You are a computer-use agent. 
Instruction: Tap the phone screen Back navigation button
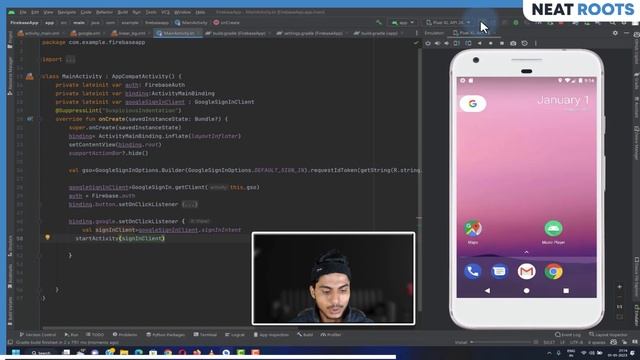(487, 291)
